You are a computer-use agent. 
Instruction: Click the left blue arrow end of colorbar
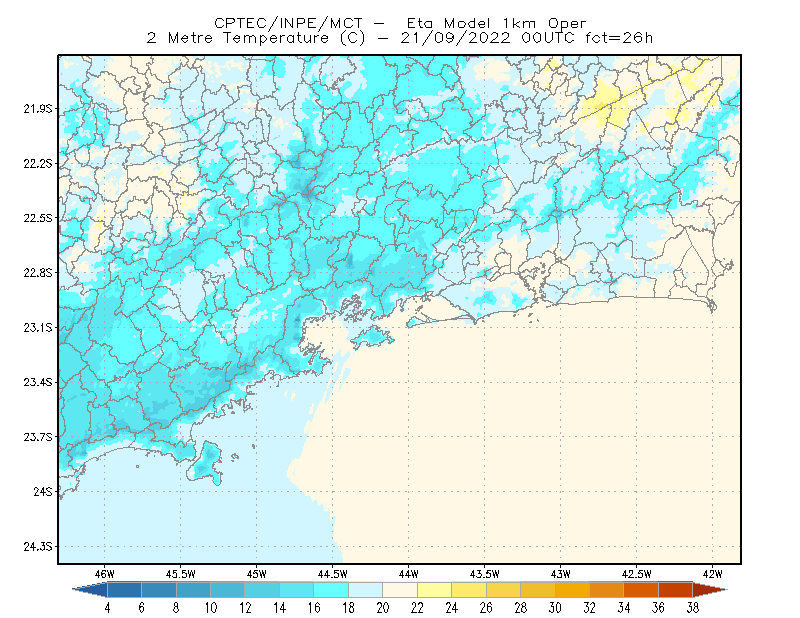[90, 590]
